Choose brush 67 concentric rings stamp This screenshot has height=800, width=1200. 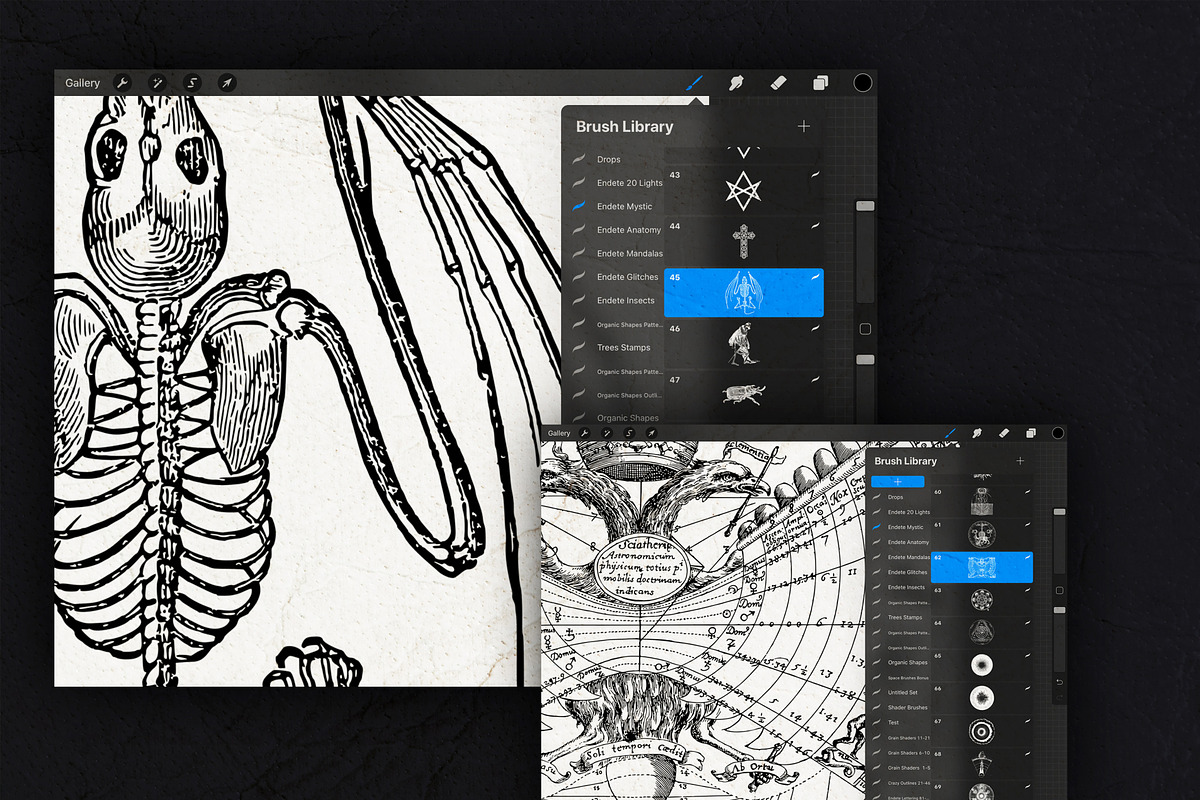pos(982,730)
